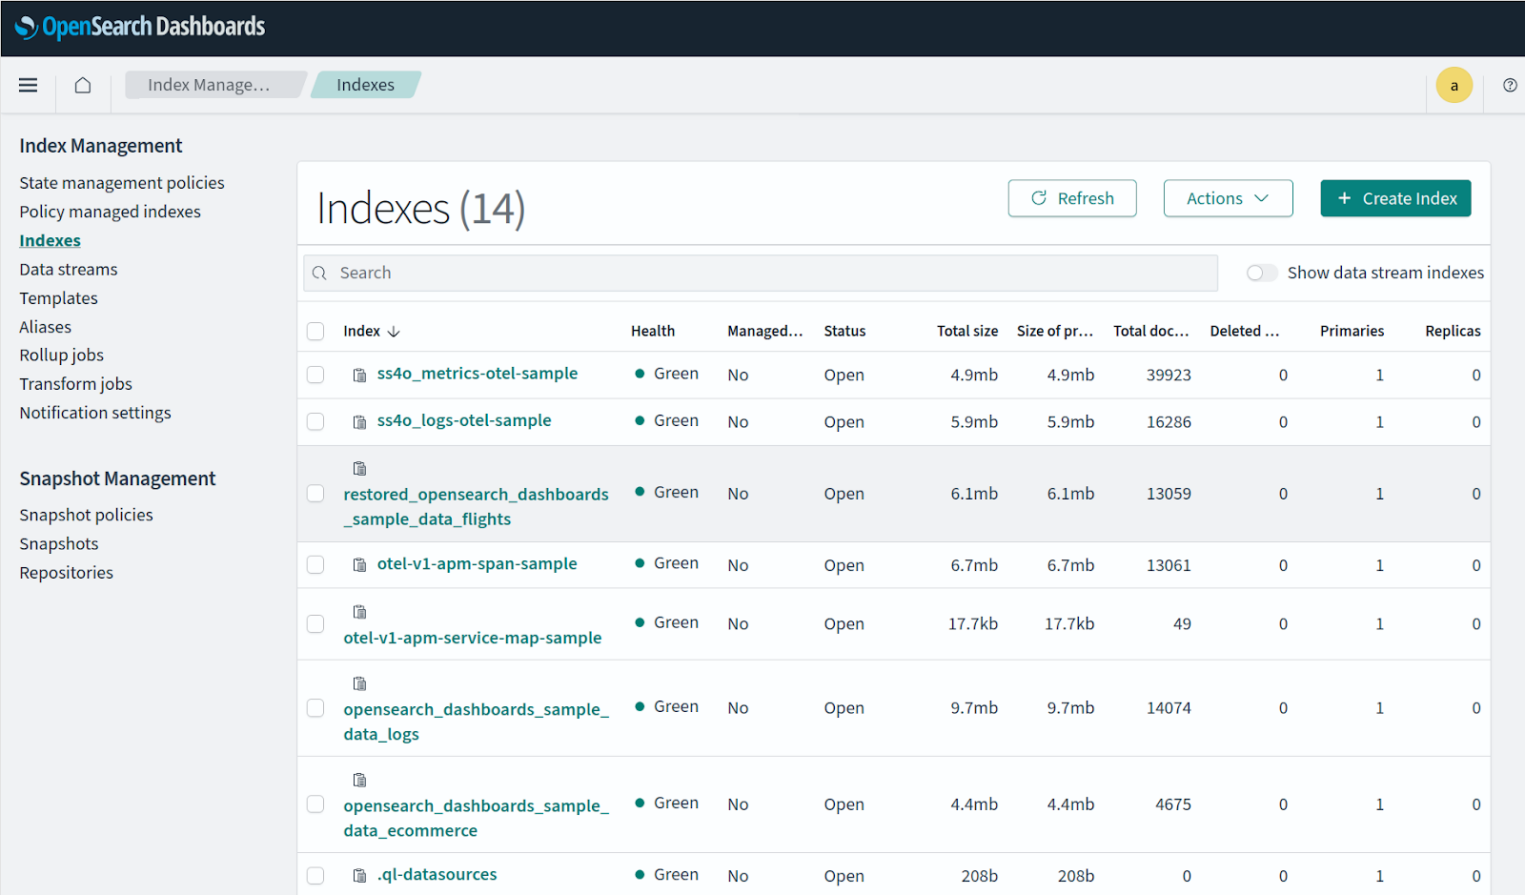This screenshot has width=1525, height=895.
Task: Go to the home icon
Action: 83,85
